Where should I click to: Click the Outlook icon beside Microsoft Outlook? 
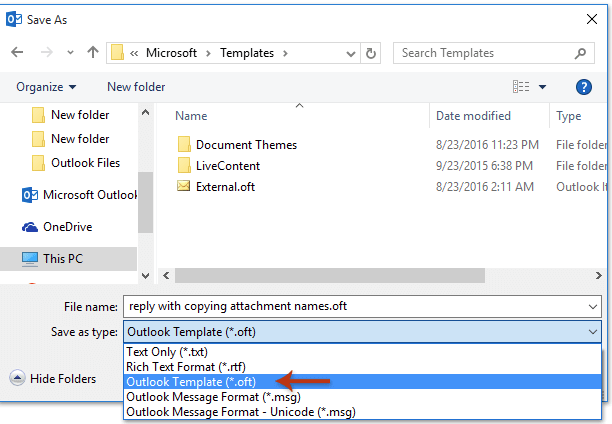pos(30,195)
